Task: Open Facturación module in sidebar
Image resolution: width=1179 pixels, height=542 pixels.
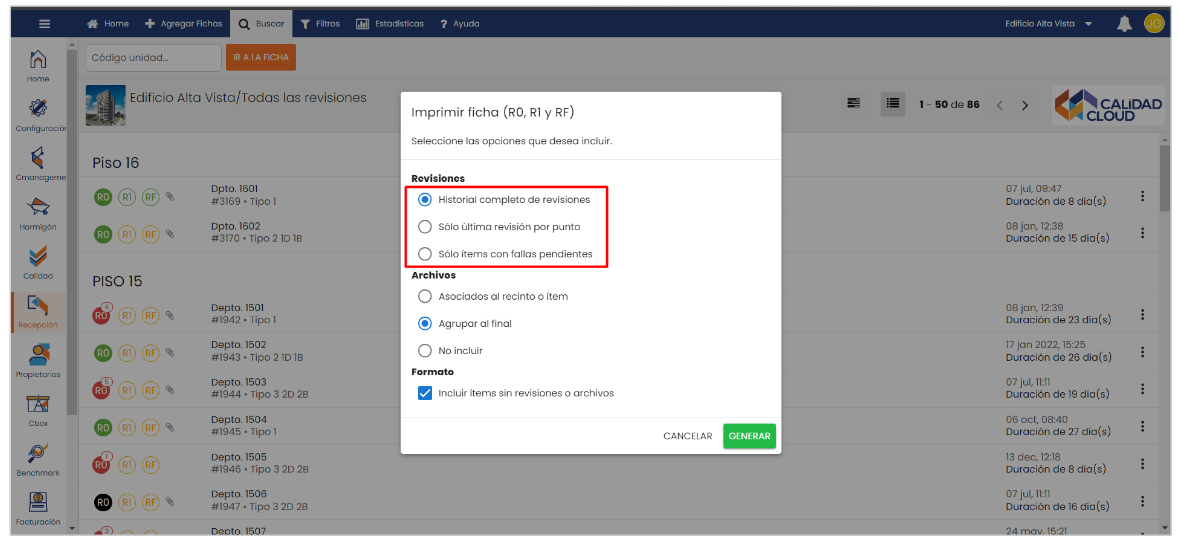Action: pyautogui.click(x=38, y=502)
